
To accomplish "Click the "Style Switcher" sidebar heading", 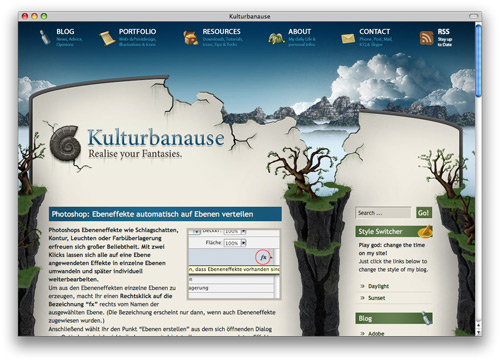I will coord(380,232).
